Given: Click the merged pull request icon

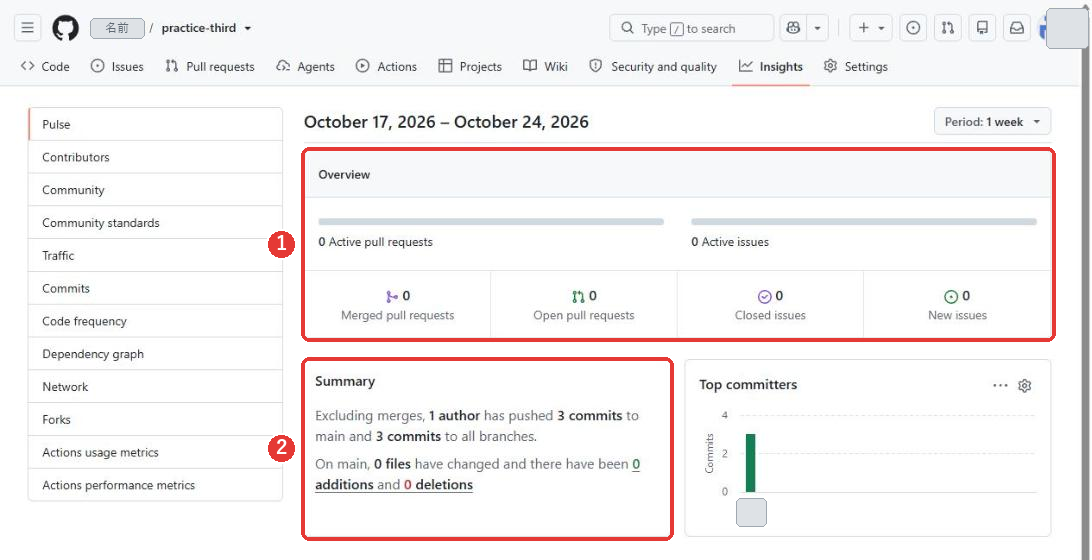Looking at the screenshot, I should tap(392, 297).
